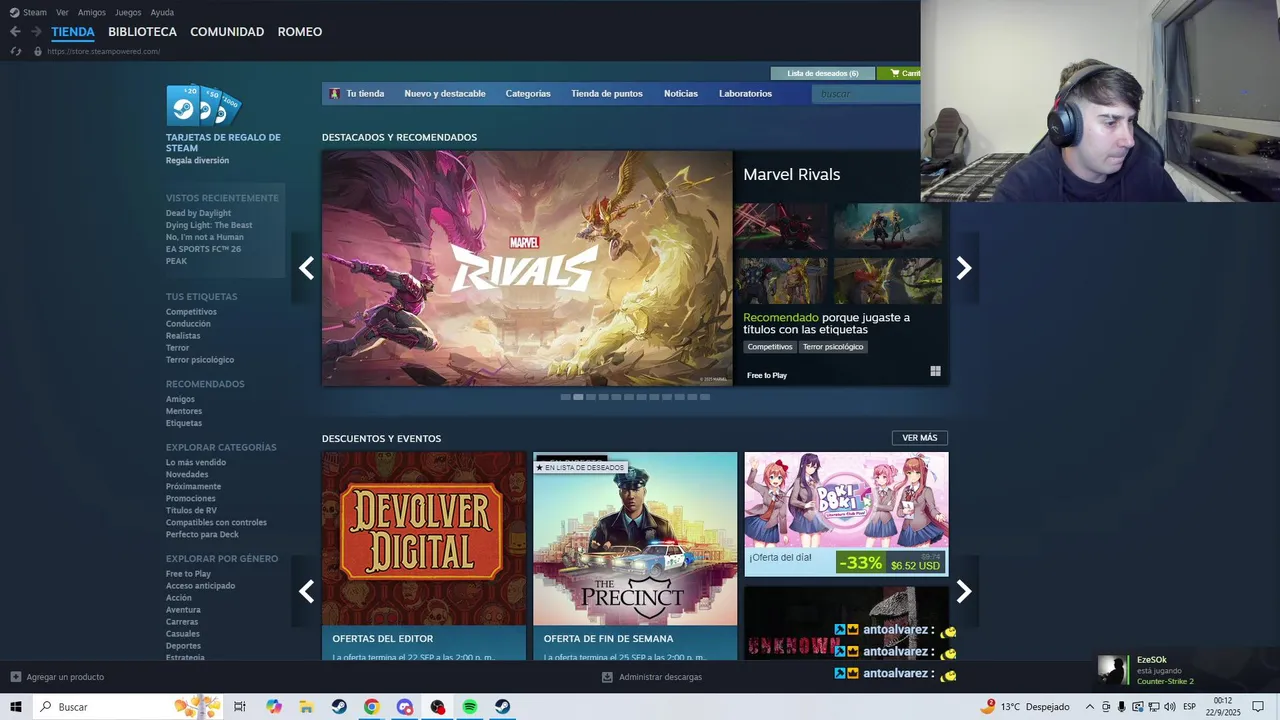The width and height of the screenshot is (1280, 720).
Task: Open File Explorer from the taskbar
Action: 306,707
